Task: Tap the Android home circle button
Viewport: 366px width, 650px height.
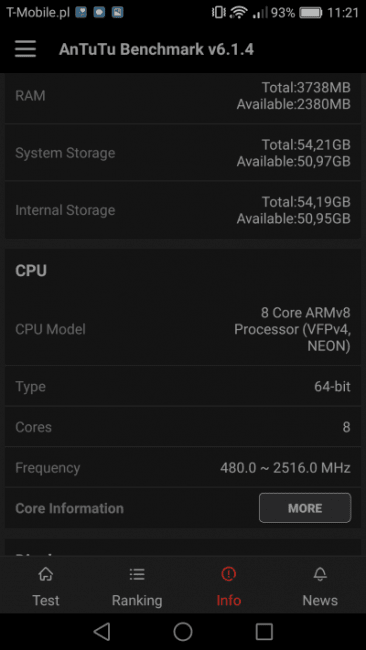Action: point(183,631)
